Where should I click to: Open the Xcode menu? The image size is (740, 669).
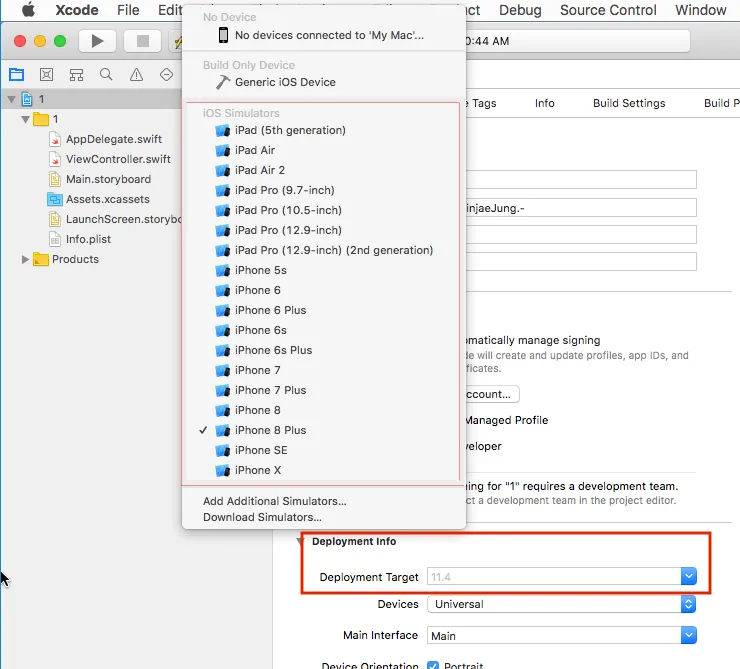pos(77,10)
